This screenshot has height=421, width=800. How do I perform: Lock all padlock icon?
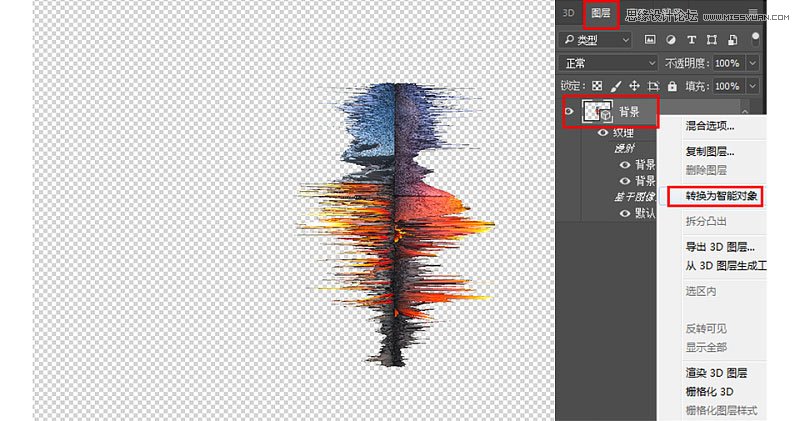pyautogui.click(x=672, y=86)
